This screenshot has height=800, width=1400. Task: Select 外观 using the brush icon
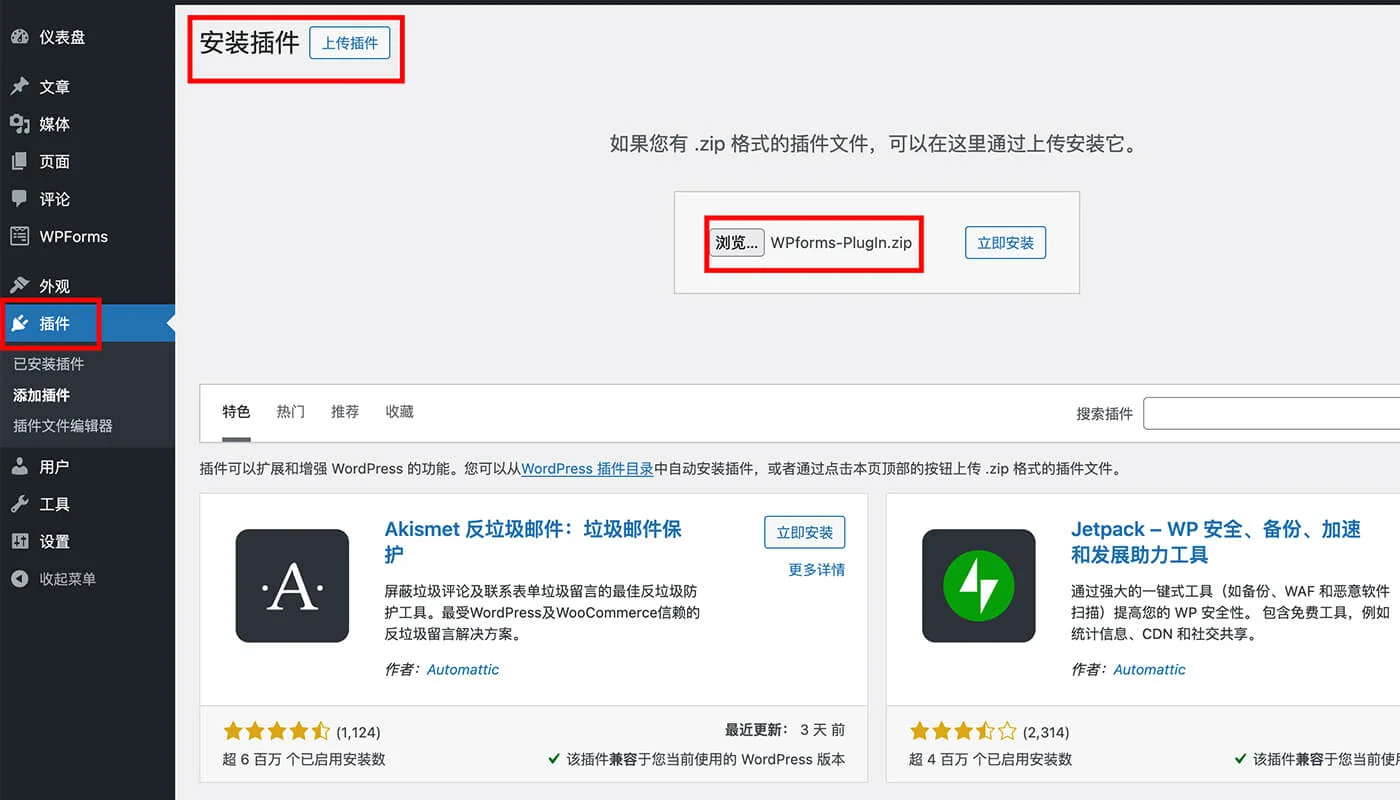click(x=20, y=285)
